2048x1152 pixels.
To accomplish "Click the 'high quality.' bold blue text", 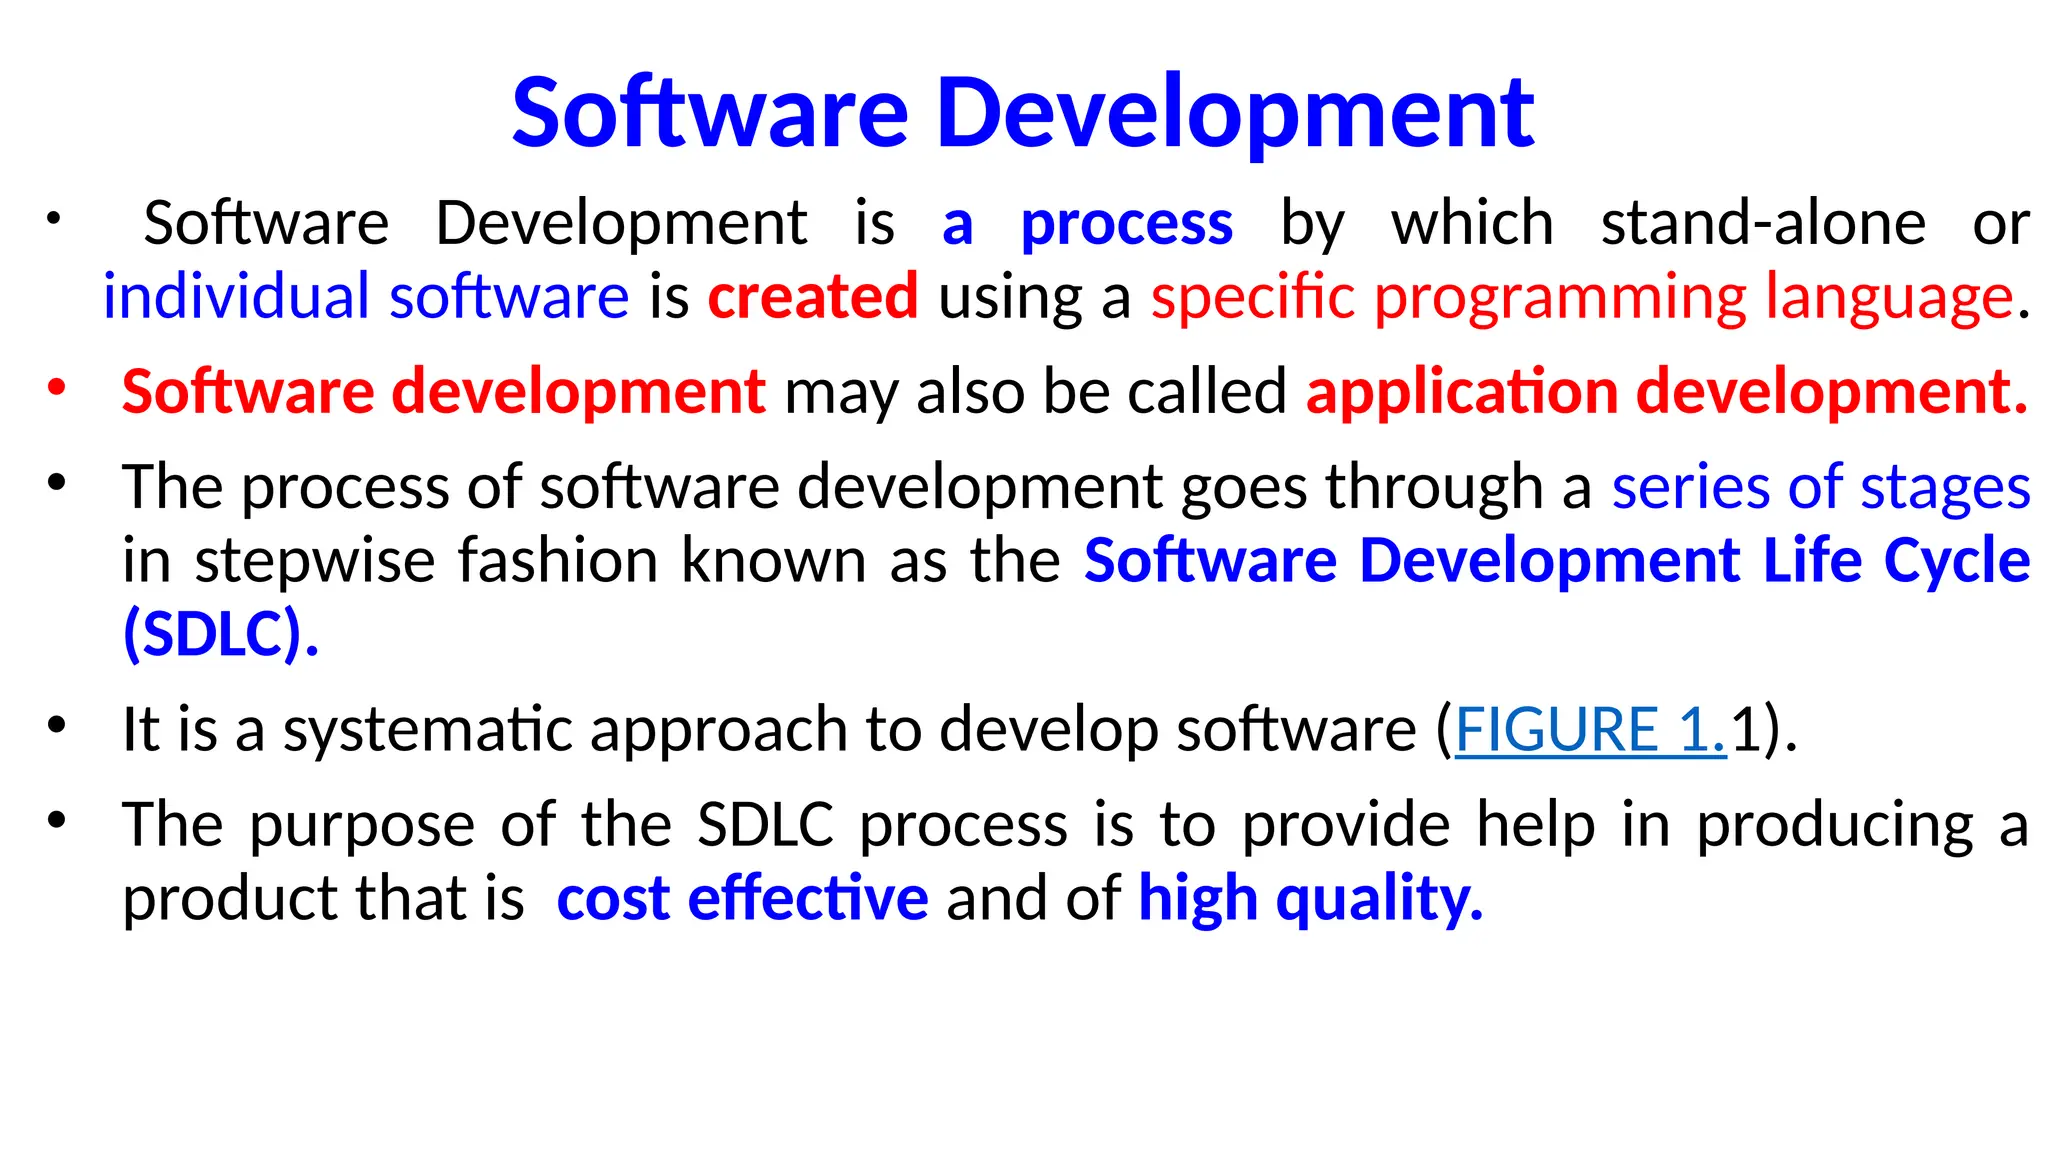I will 1310,898.
